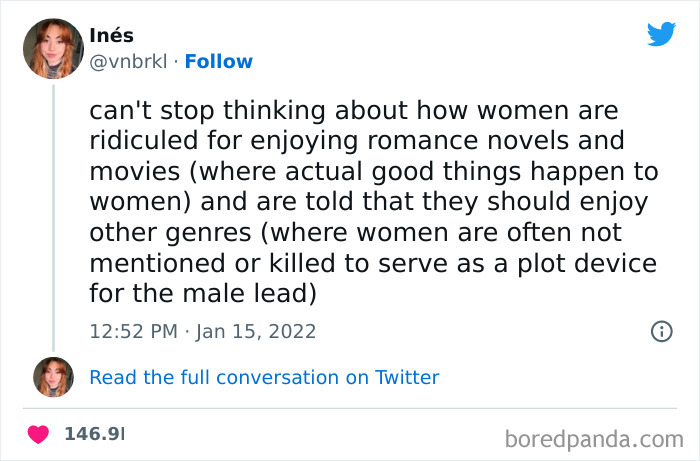
Task: Click the text "for the male lead)"
Action: tap(203, 293)
